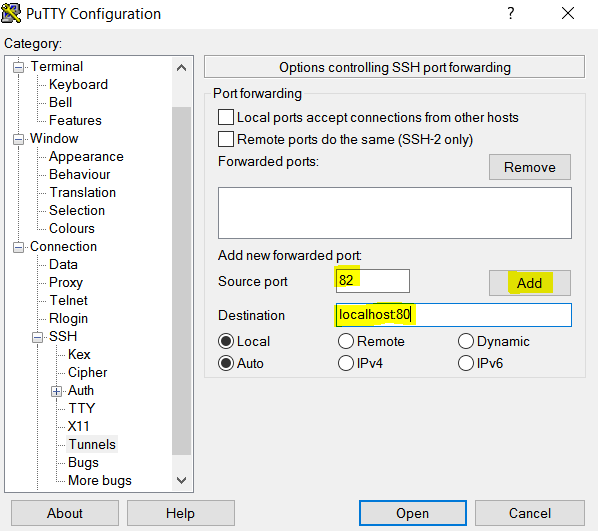This screenshot has height=531, width=598.
Task: Expand the Auth tree node
Action: (x=56, y=391)
